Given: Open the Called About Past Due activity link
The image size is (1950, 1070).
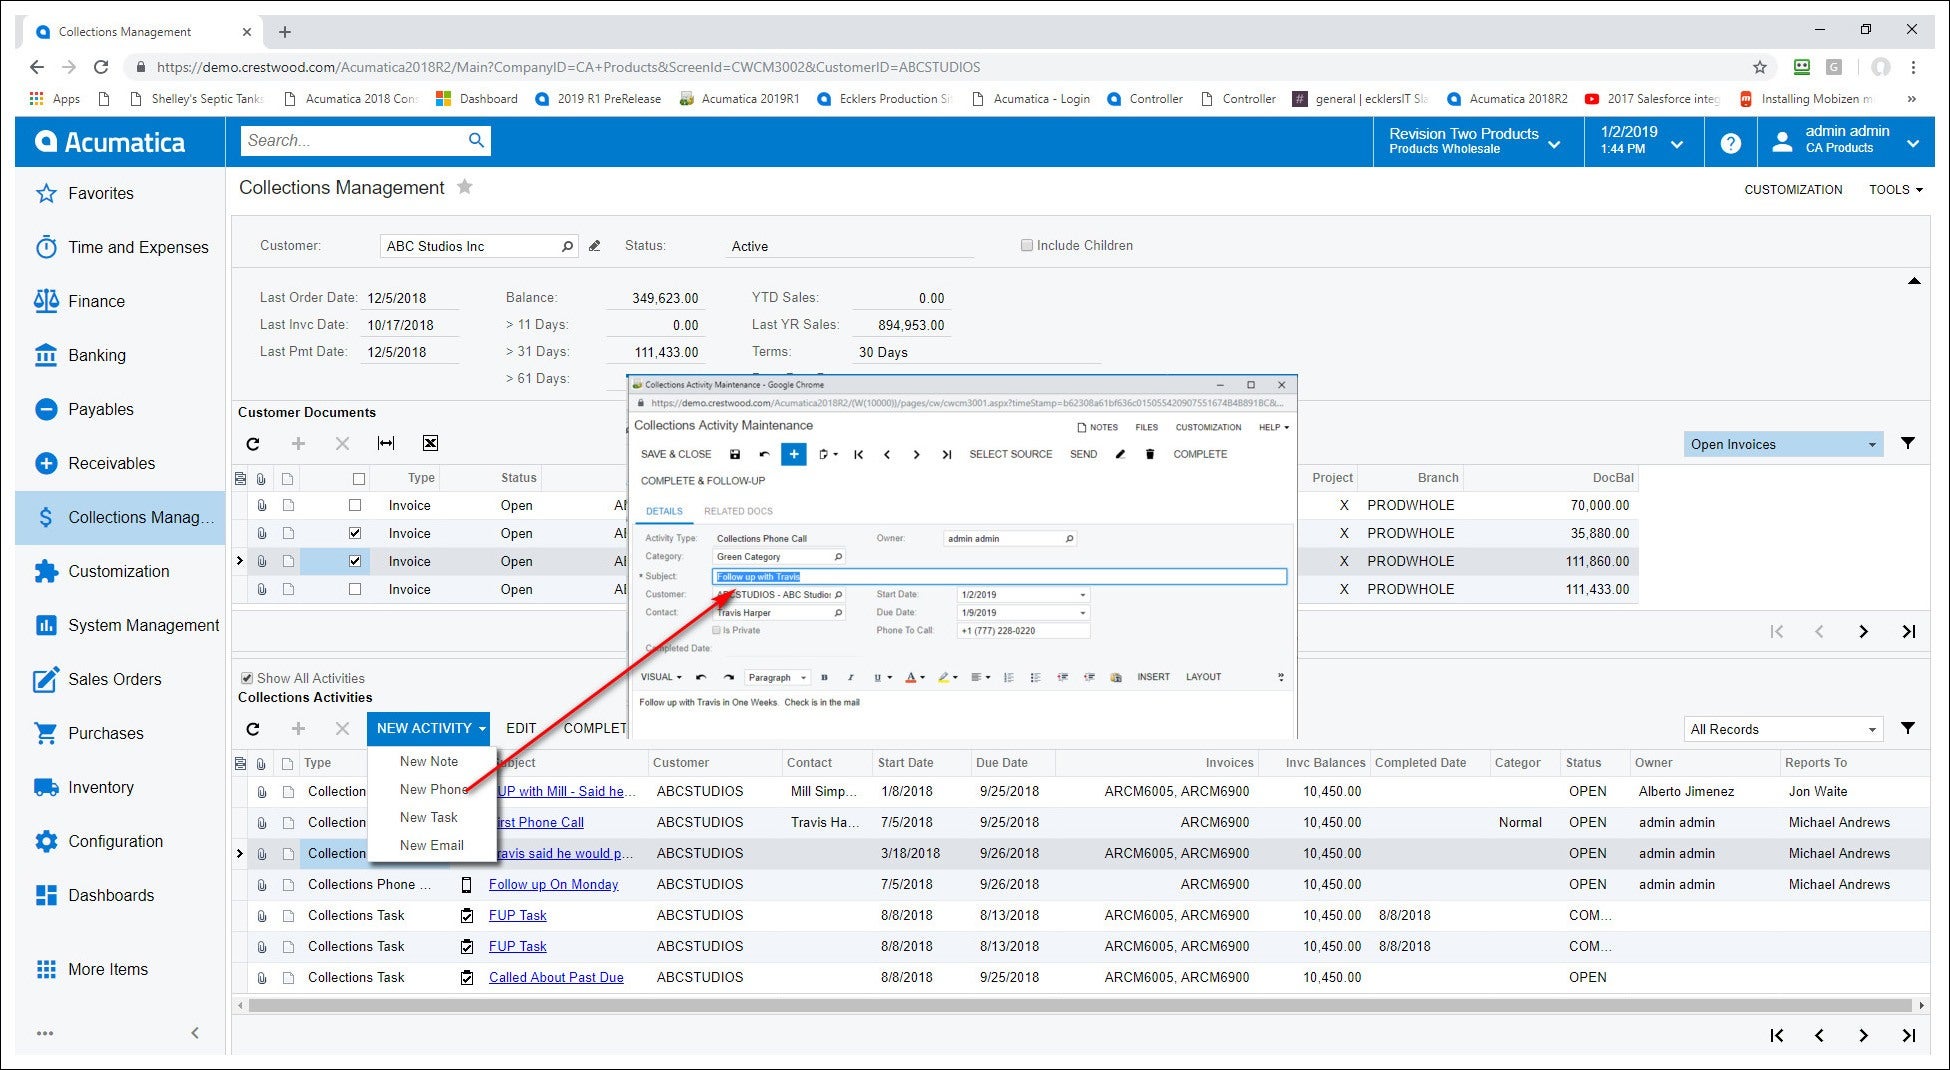Looking at the screenshot, I should tap(556, 977).
